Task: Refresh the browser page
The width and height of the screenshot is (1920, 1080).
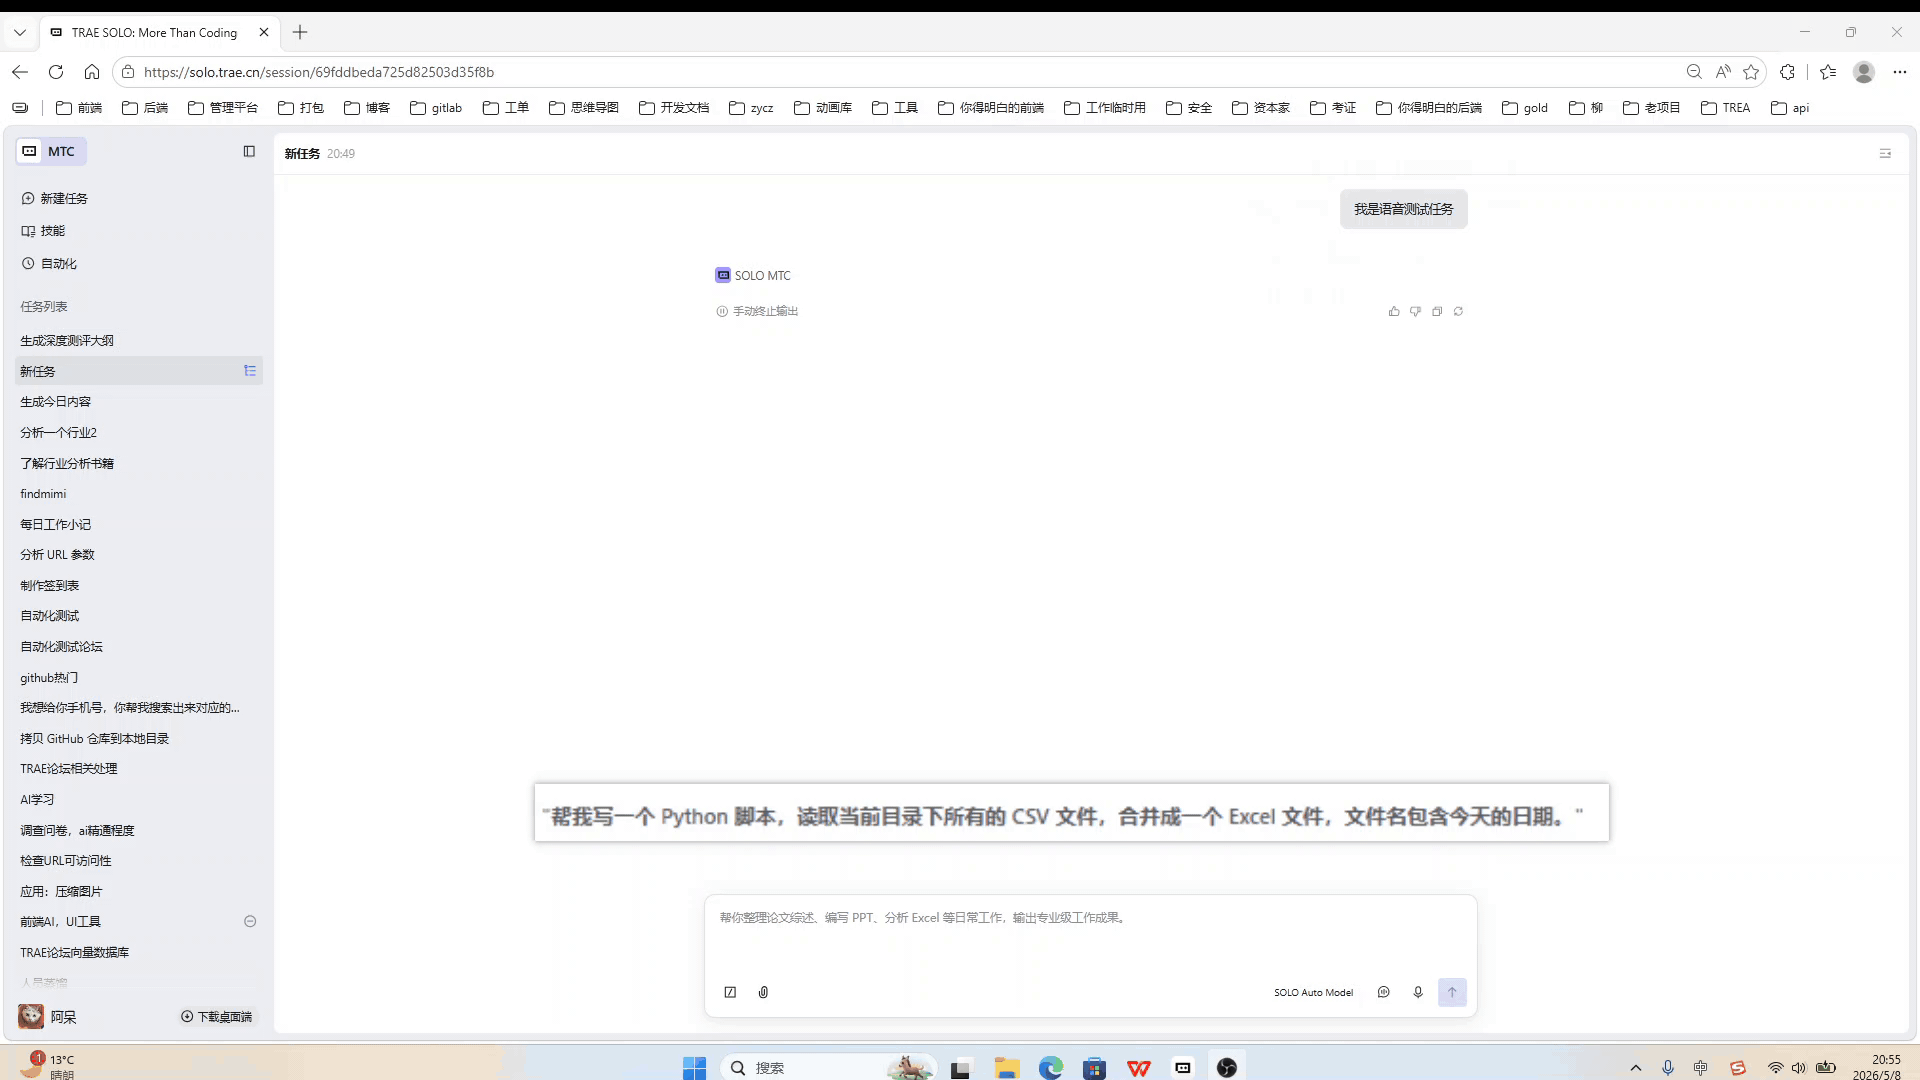Action: [x=56, y=72]
